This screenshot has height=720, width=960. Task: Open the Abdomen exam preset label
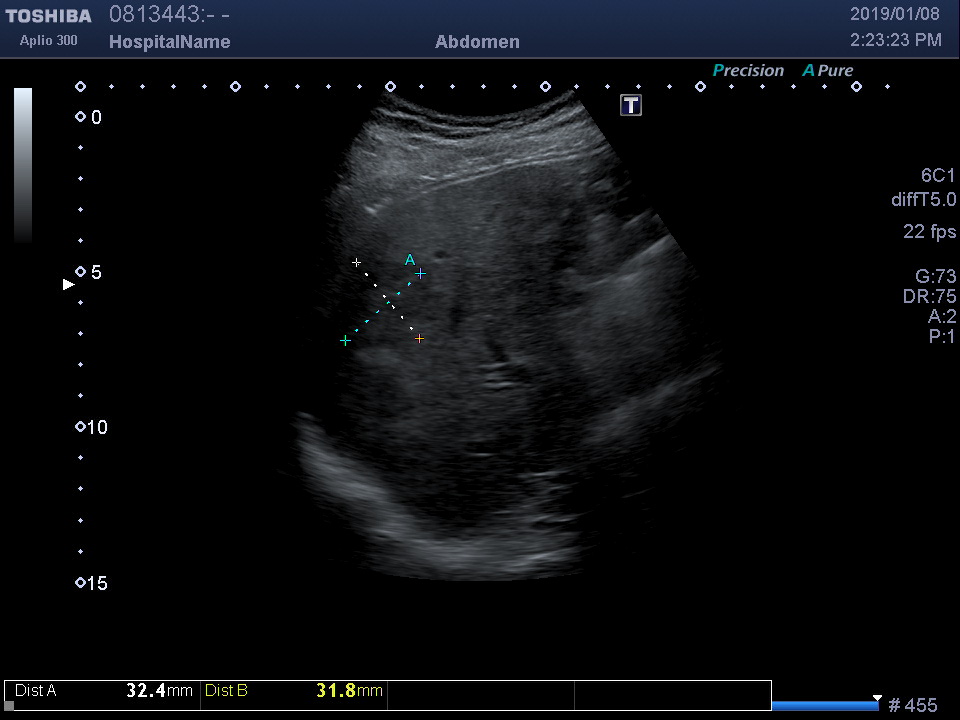coord(477,42)
